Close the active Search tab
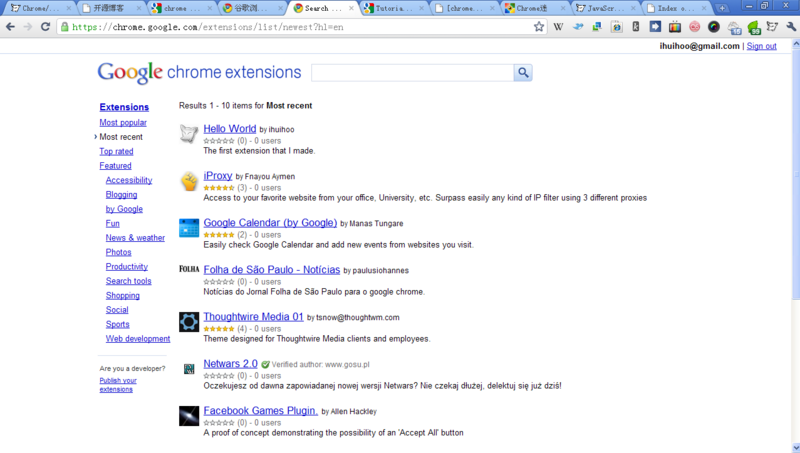The width and height of the screenshot is (800, 453). click(351, 8)
